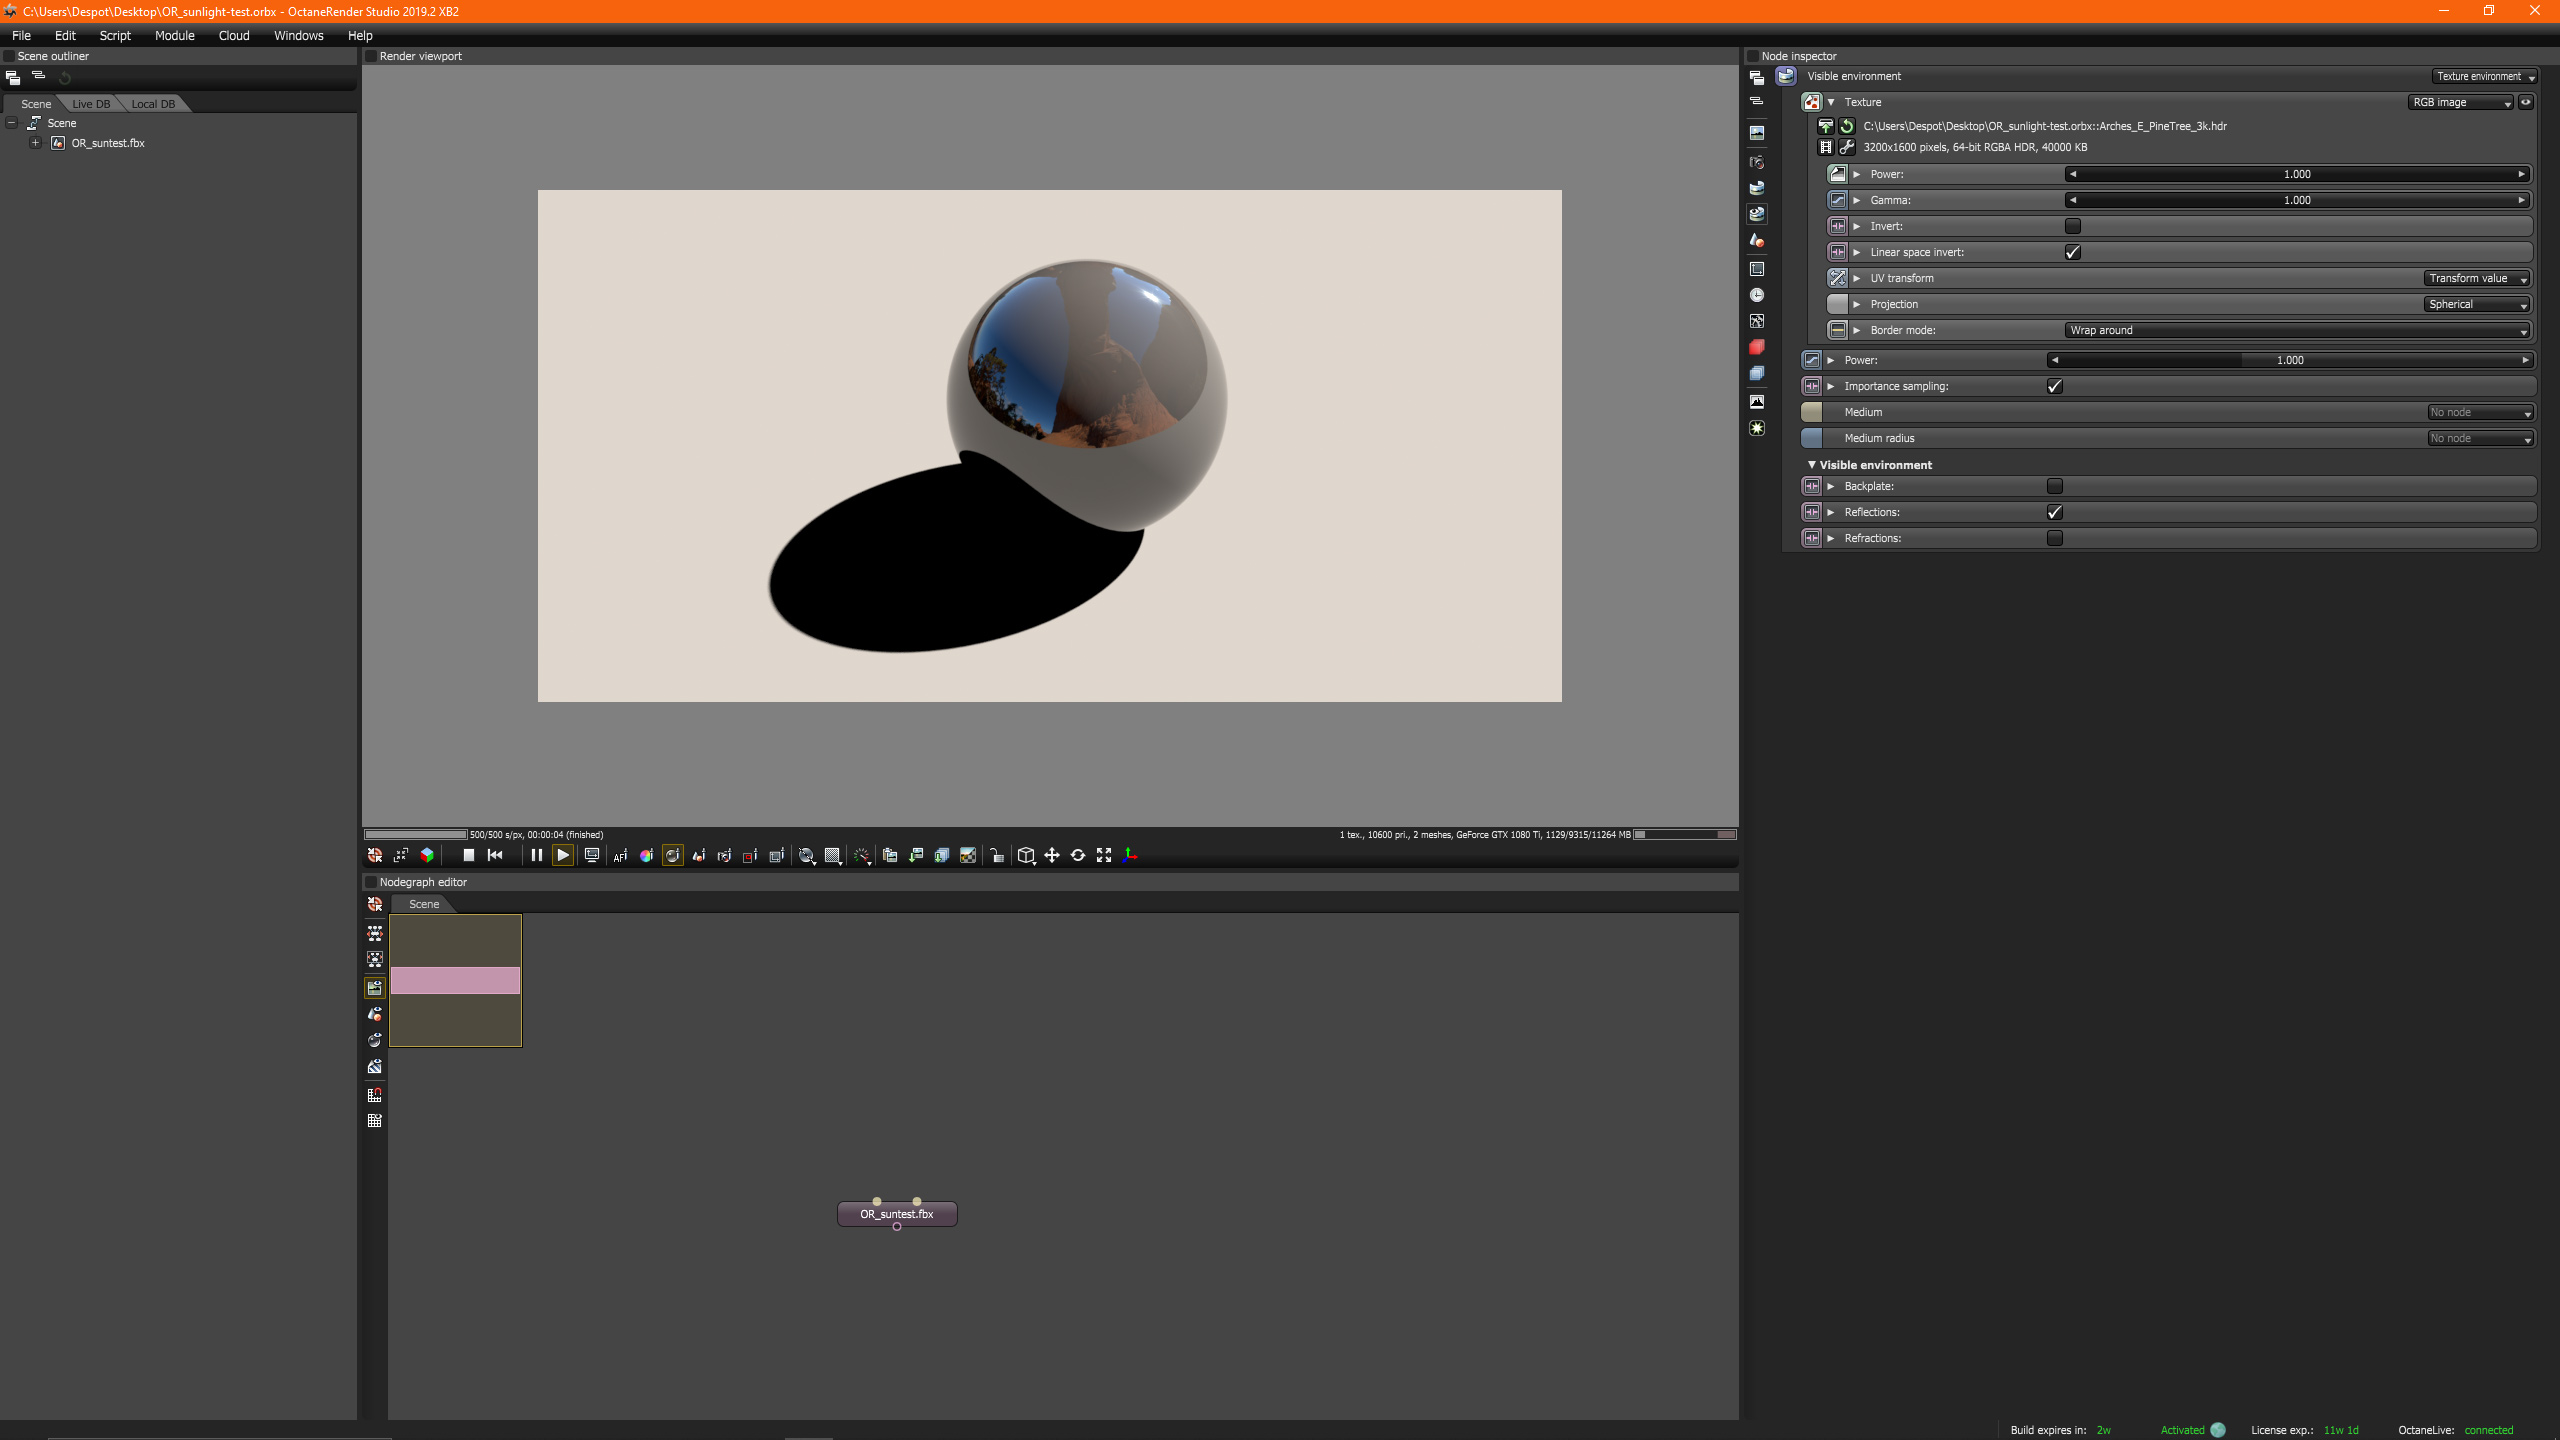Select the auto focus picker tool

point(620,855)
